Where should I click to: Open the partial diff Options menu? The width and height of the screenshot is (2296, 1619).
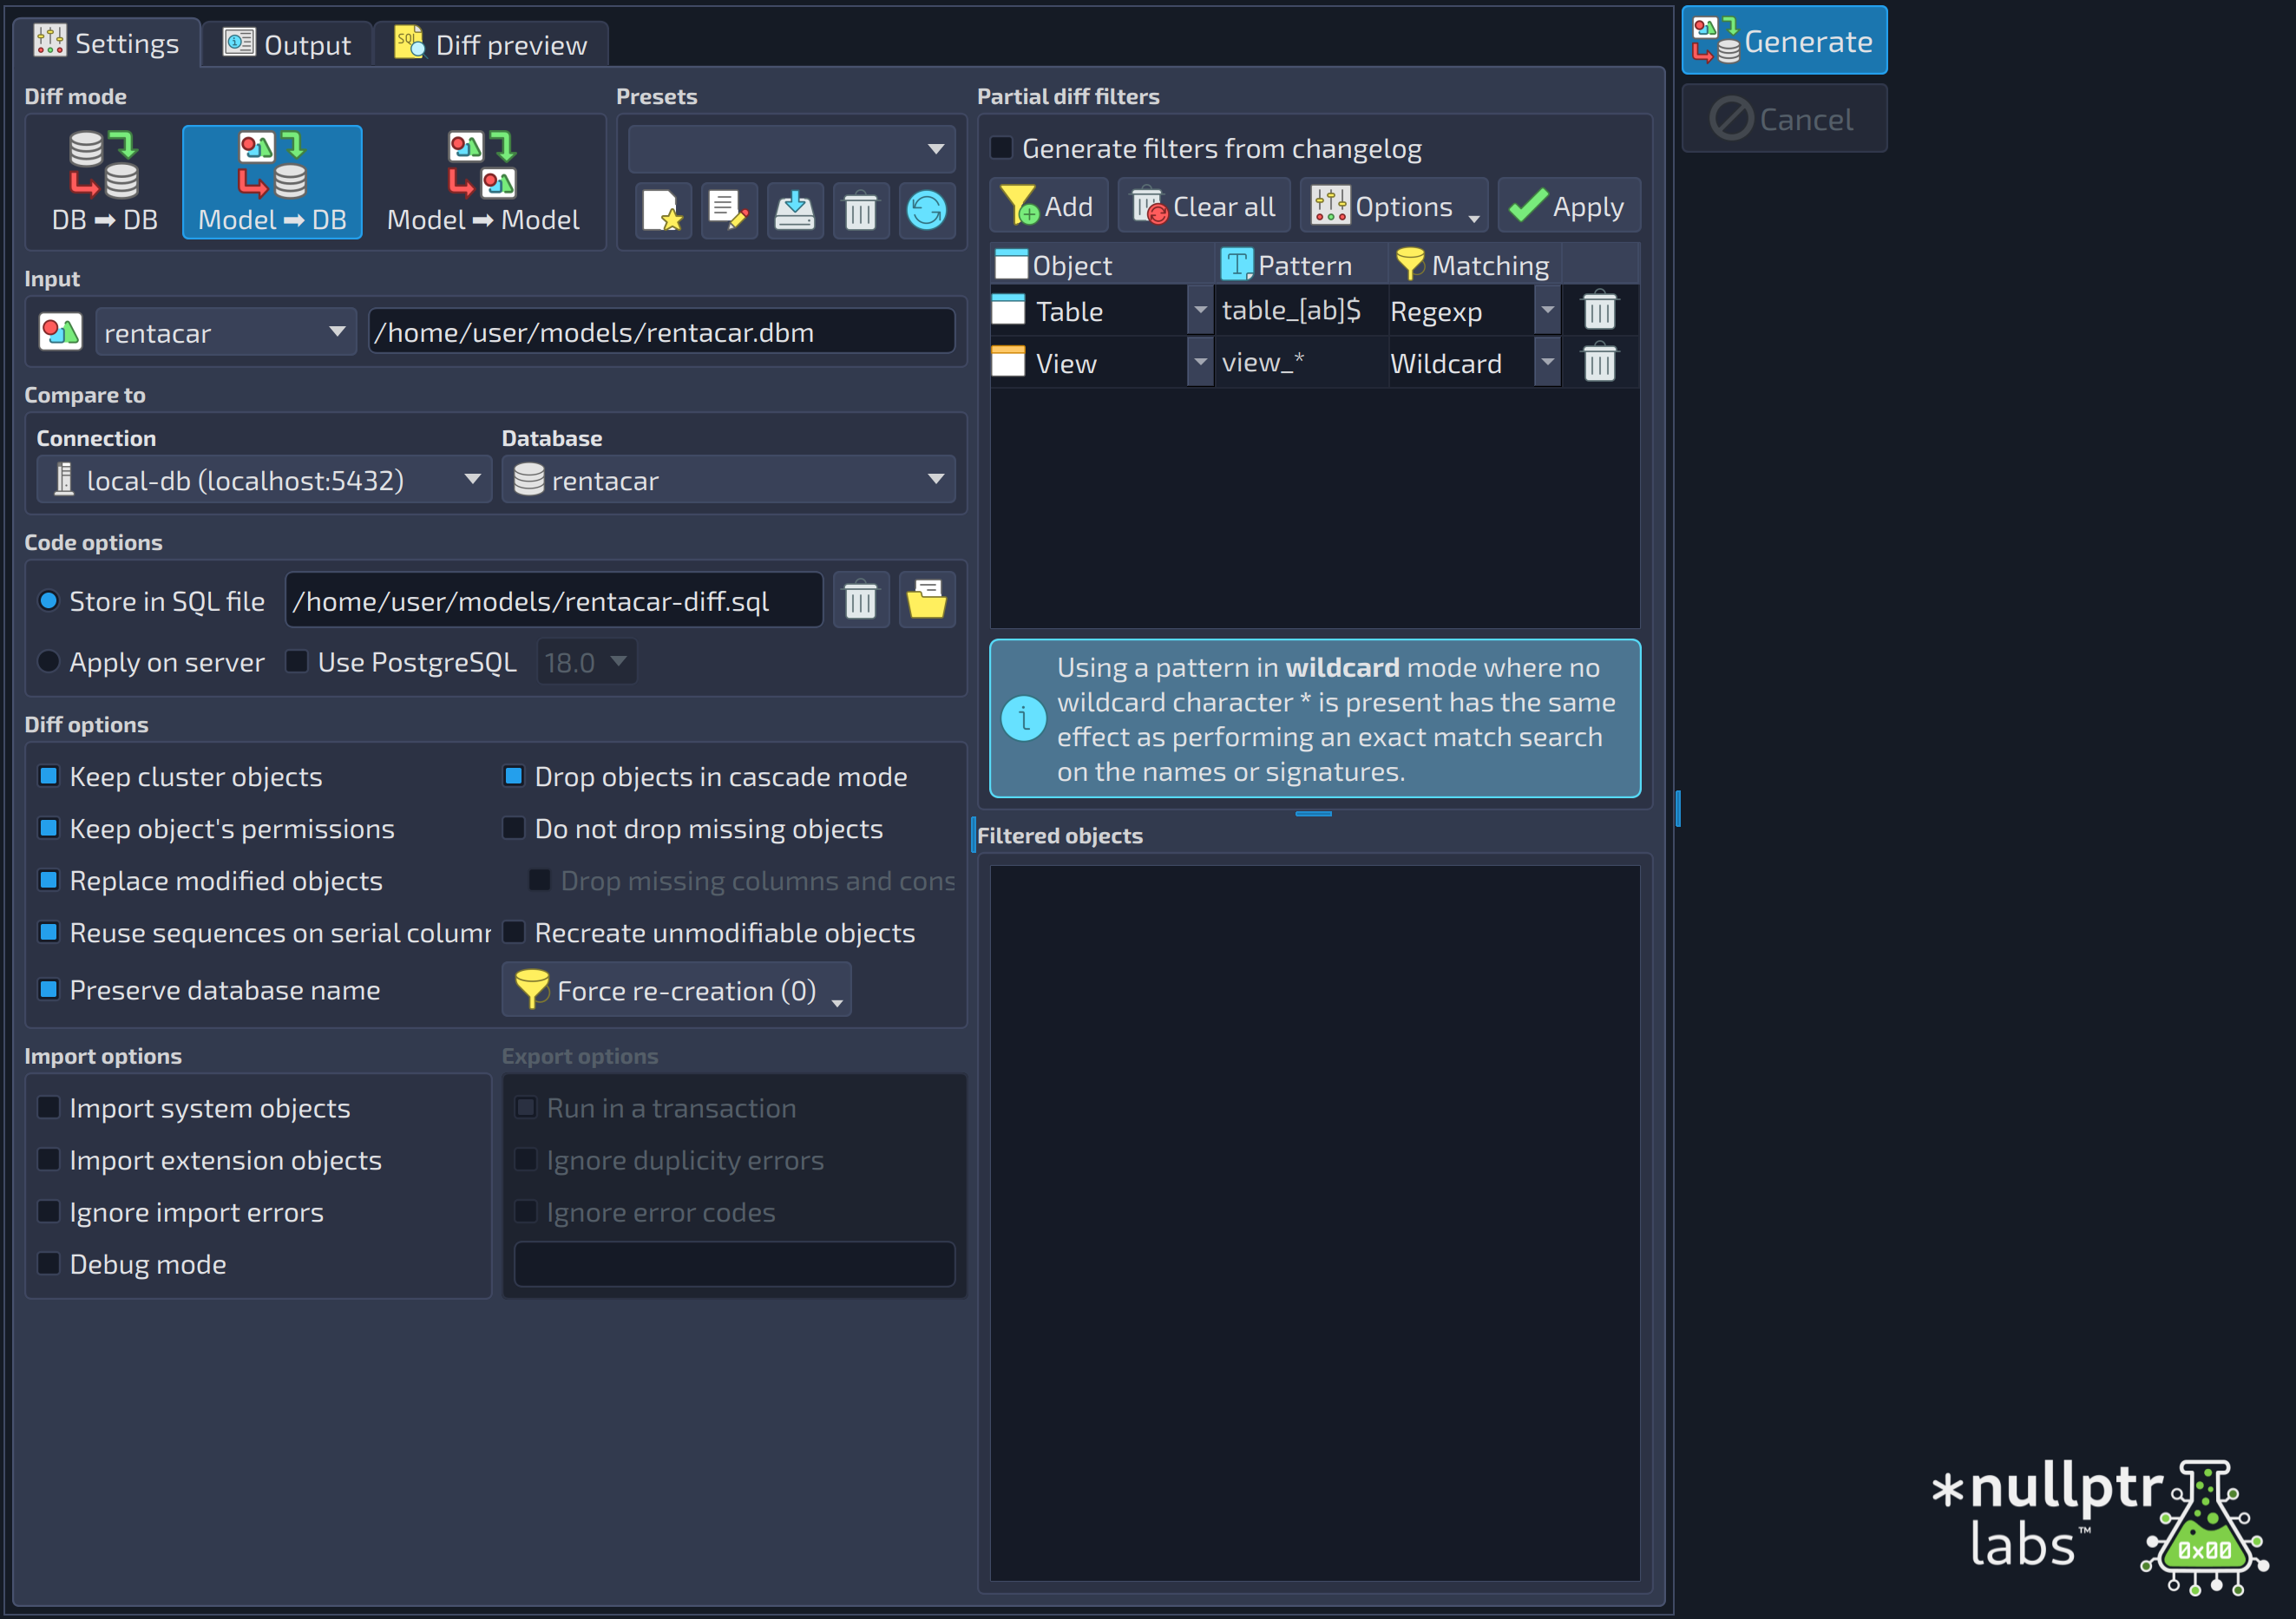coord(1393,206)
